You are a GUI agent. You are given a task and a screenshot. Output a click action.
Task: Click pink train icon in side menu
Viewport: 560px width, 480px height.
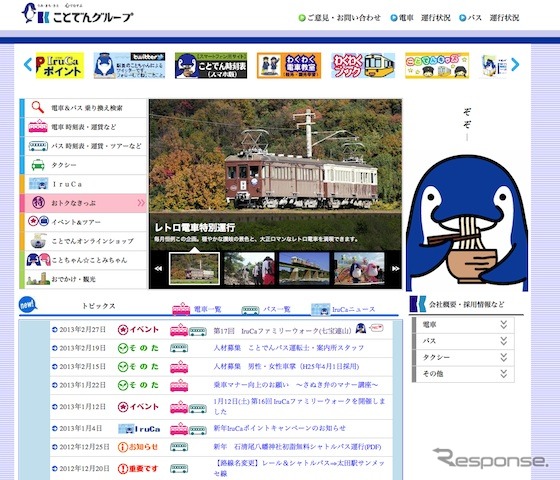tap(38, 126)
